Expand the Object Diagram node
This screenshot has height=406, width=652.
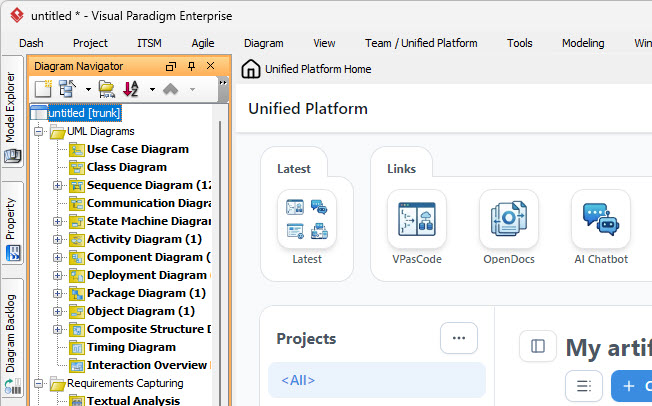tap(57, 311)
